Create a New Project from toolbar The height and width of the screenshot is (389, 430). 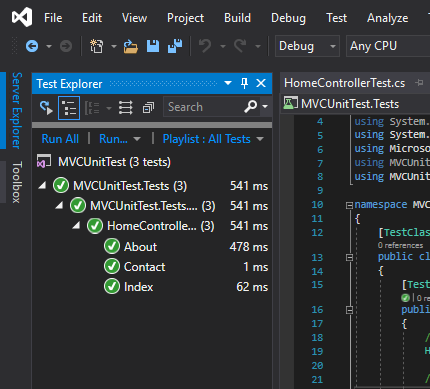pyautogui.click(x=97, y=46)
